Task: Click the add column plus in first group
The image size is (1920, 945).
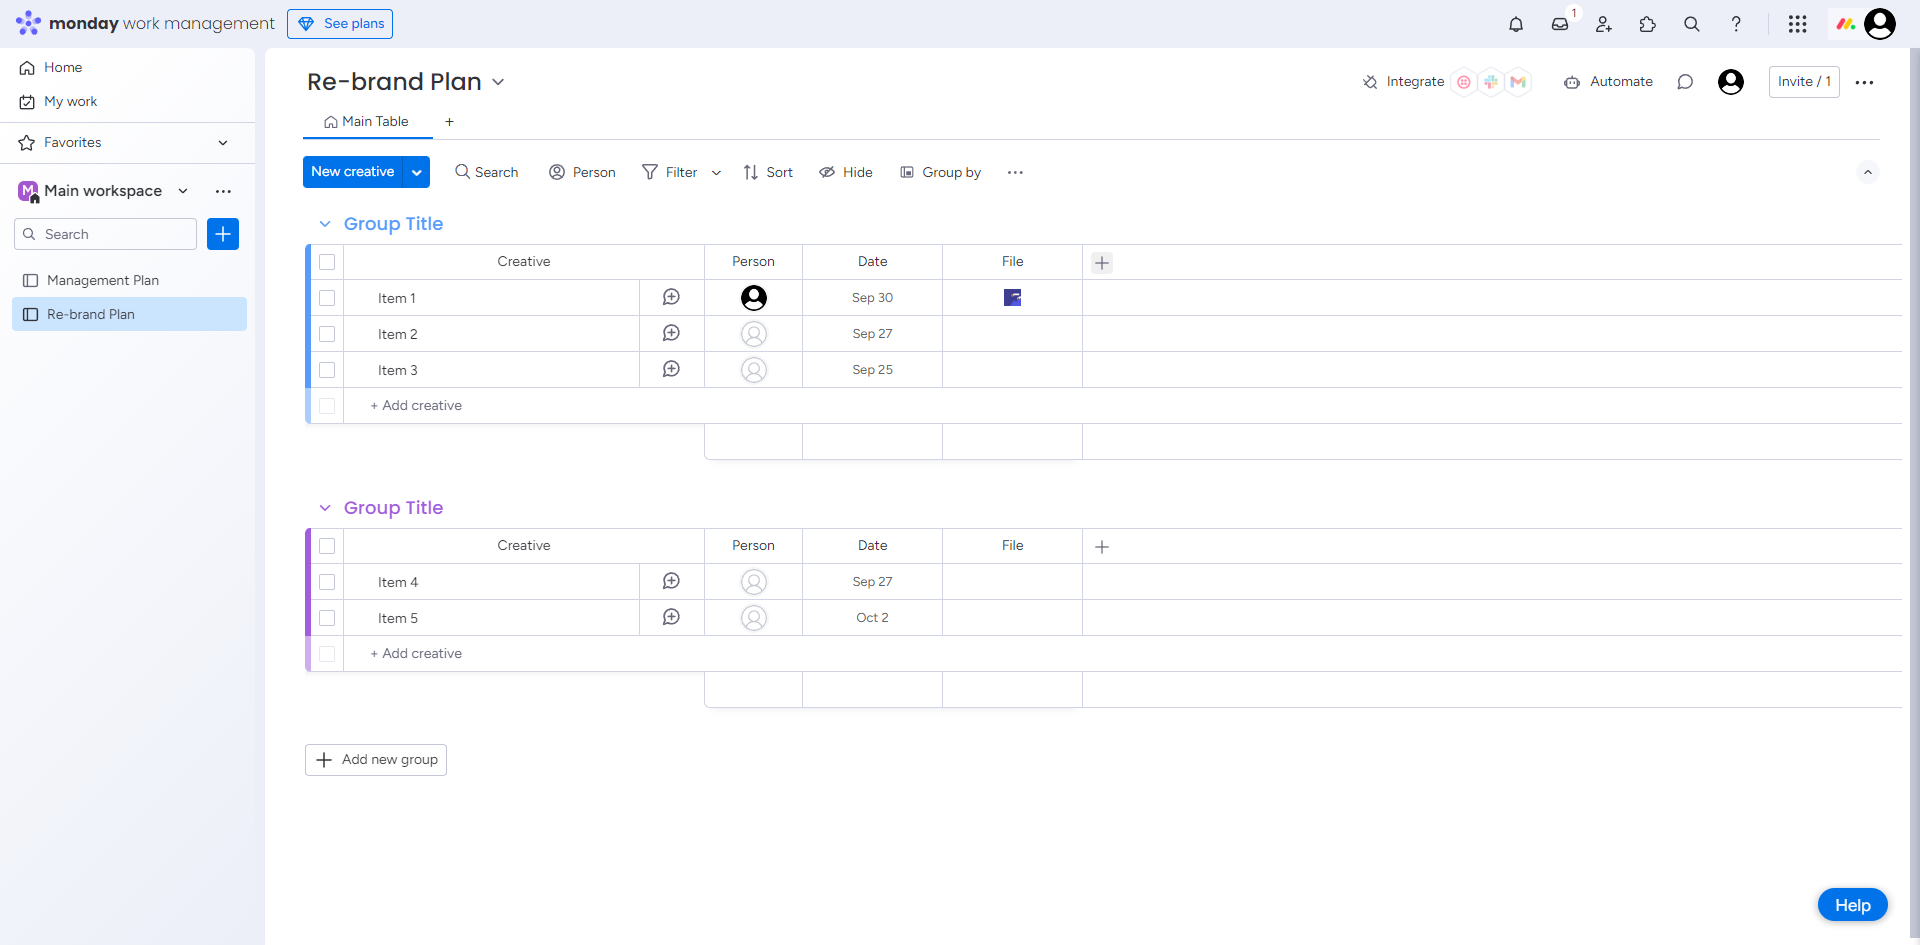Action: tap(1102, 263)
